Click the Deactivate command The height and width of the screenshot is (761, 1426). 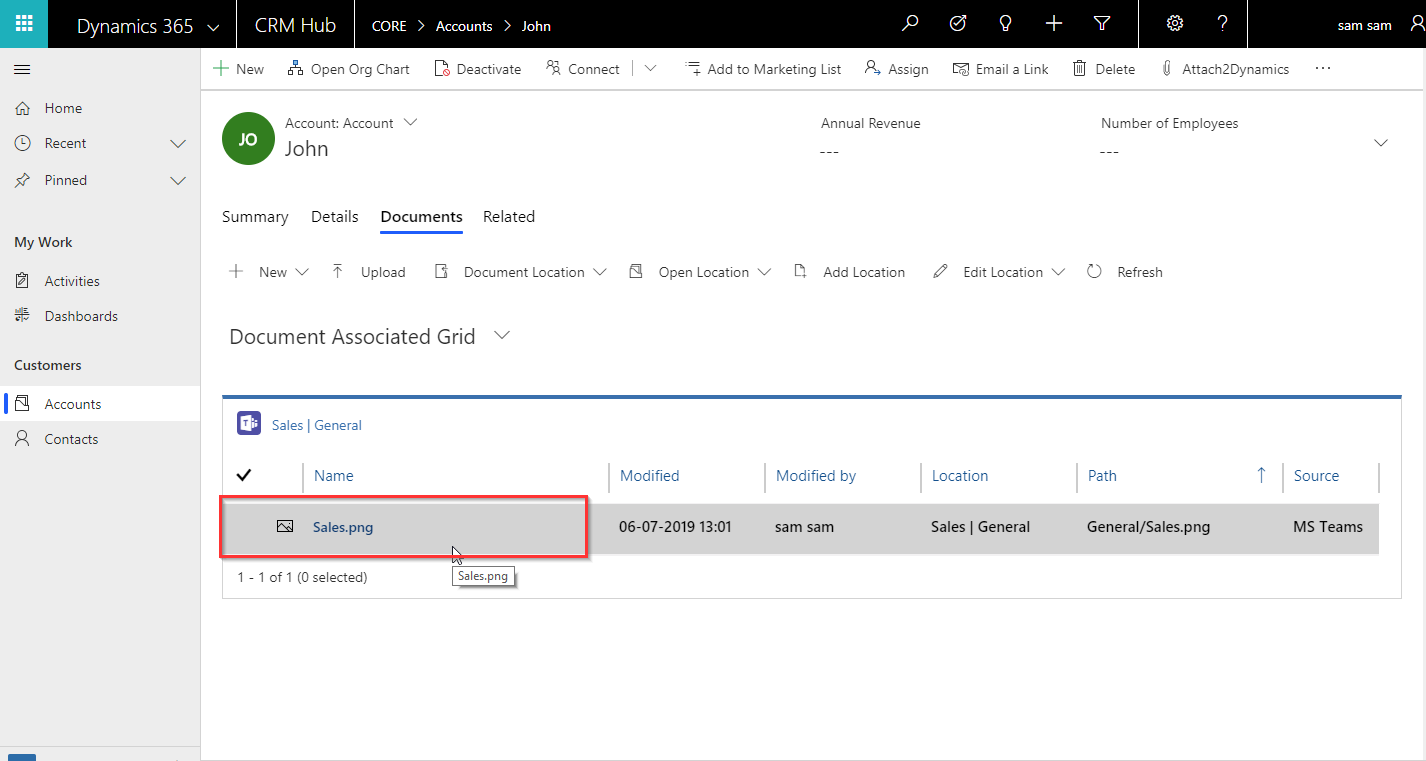click(478, 69)
